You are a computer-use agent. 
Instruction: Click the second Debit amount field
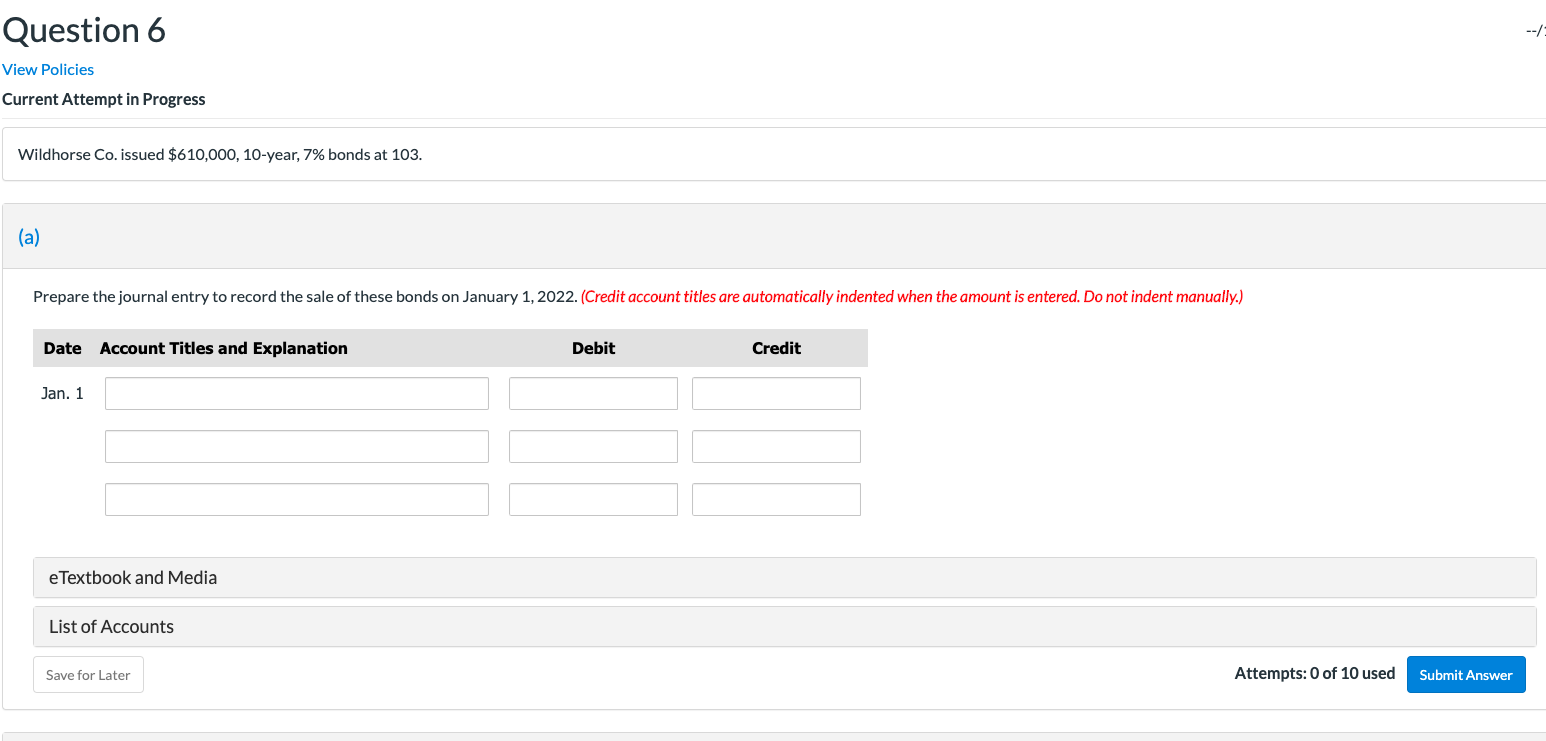coord(593,446)
